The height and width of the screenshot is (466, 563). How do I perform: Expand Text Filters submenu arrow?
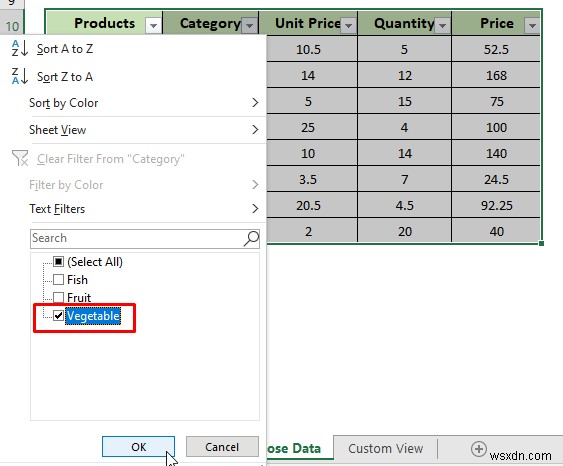pos(255,209)
